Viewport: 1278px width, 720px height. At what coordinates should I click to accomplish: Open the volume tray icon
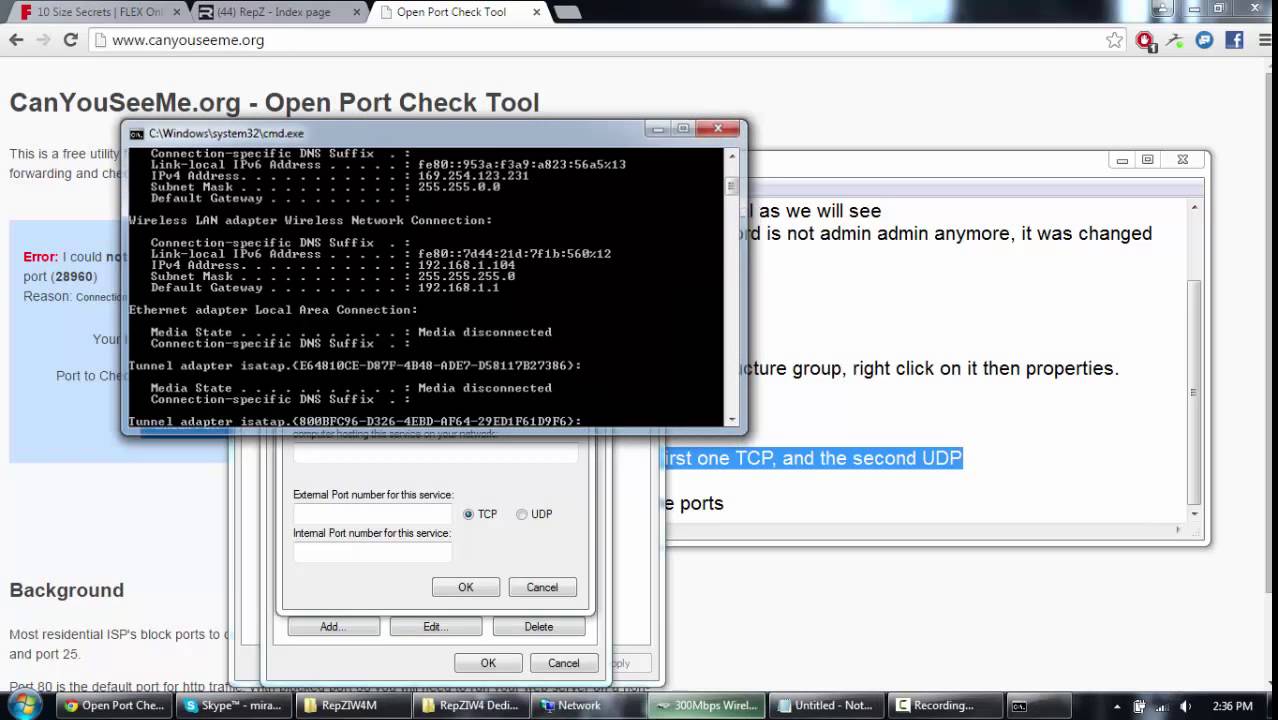pos(1186,706)
